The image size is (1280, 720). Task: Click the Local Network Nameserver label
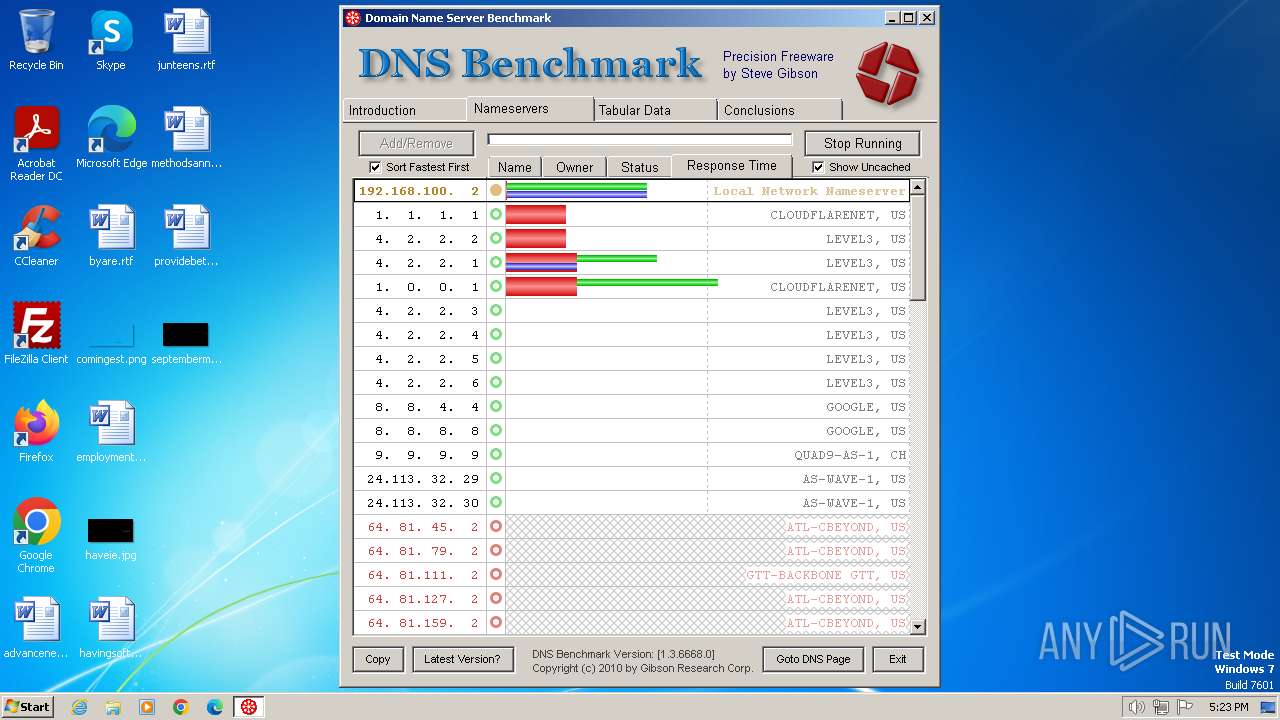pyautogui.click(x=809, y=191)
